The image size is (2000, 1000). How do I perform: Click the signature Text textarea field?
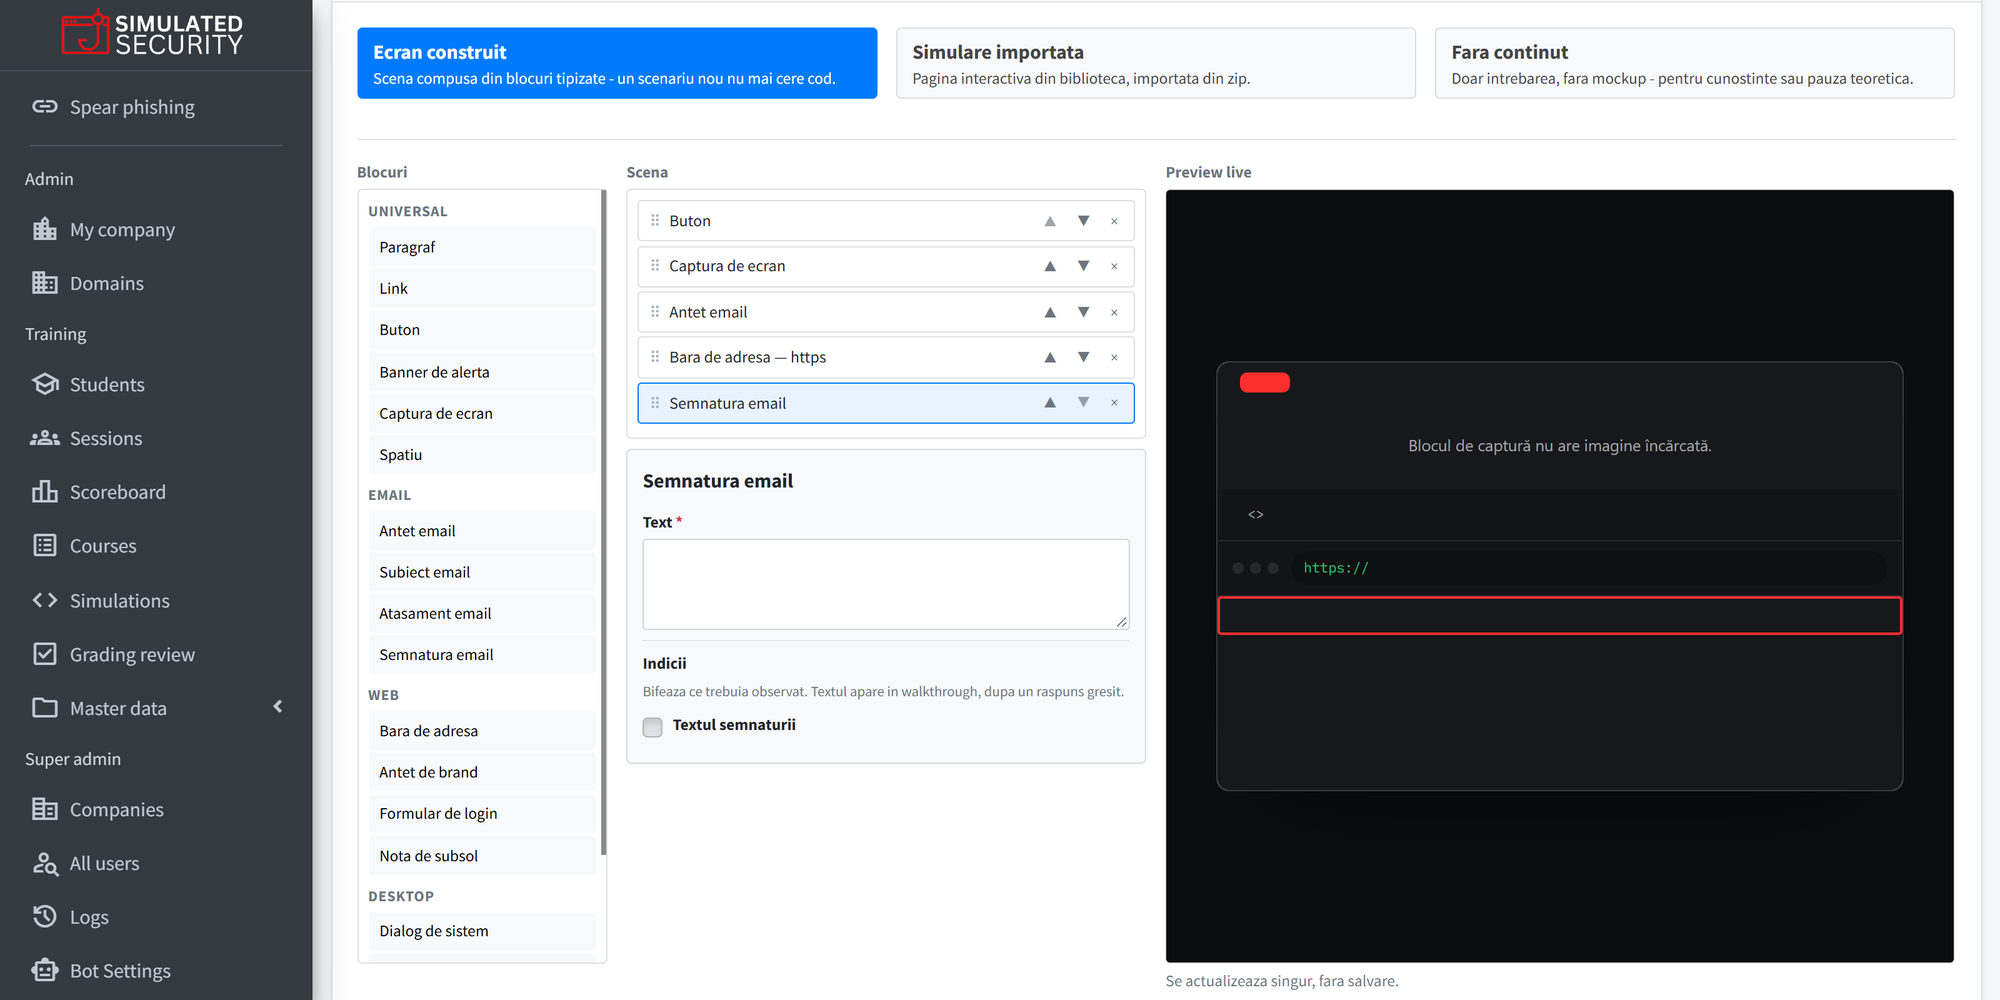886,584
